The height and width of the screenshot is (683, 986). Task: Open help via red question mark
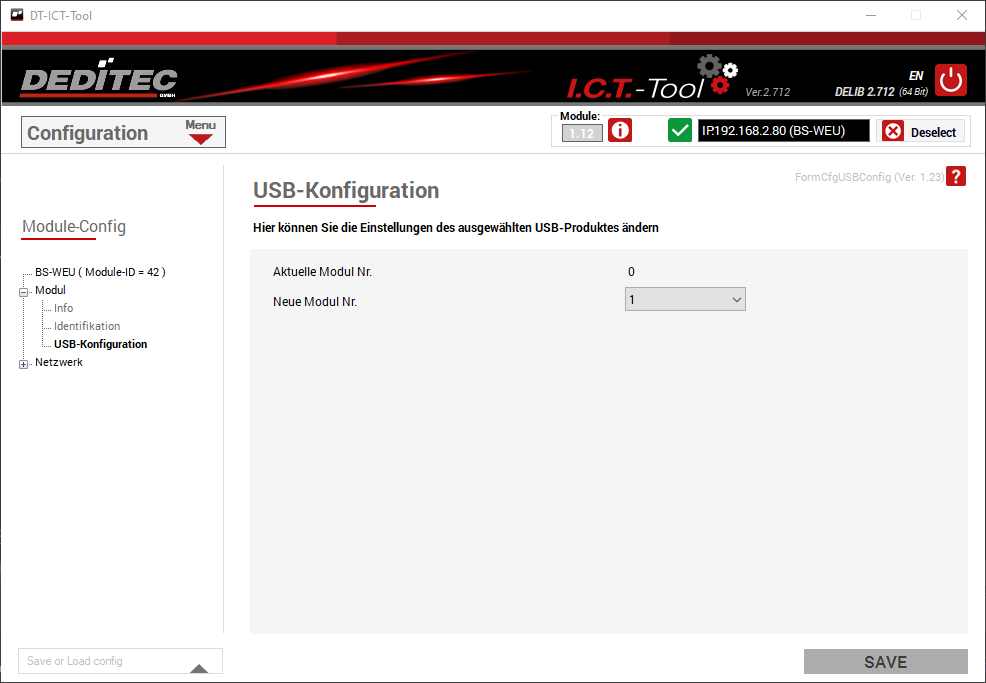[956, 177]
